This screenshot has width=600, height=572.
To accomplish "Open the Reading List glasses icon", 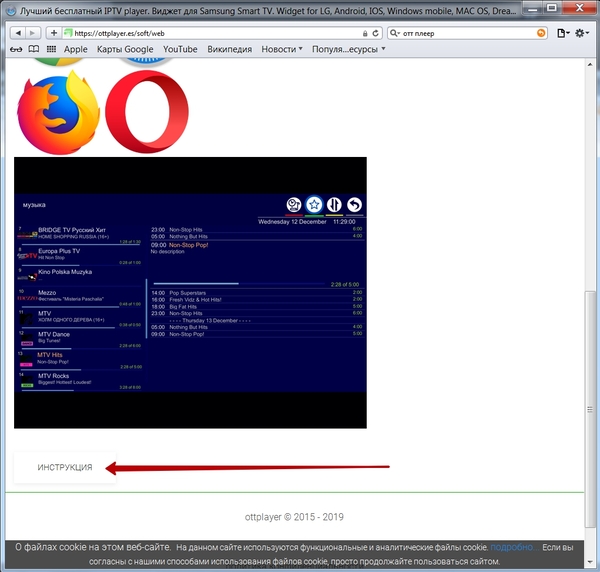I will (16, 49).
